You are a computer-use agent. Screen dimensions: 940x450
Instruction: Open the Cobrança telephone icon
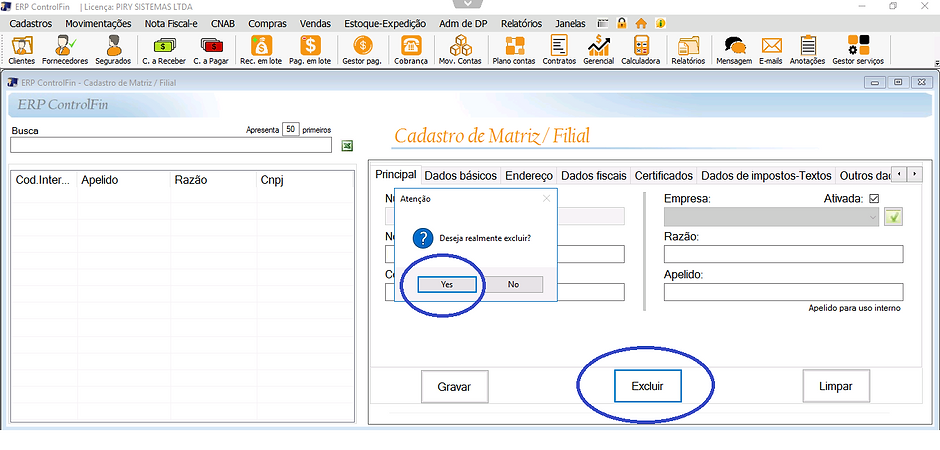coord(411,50)
